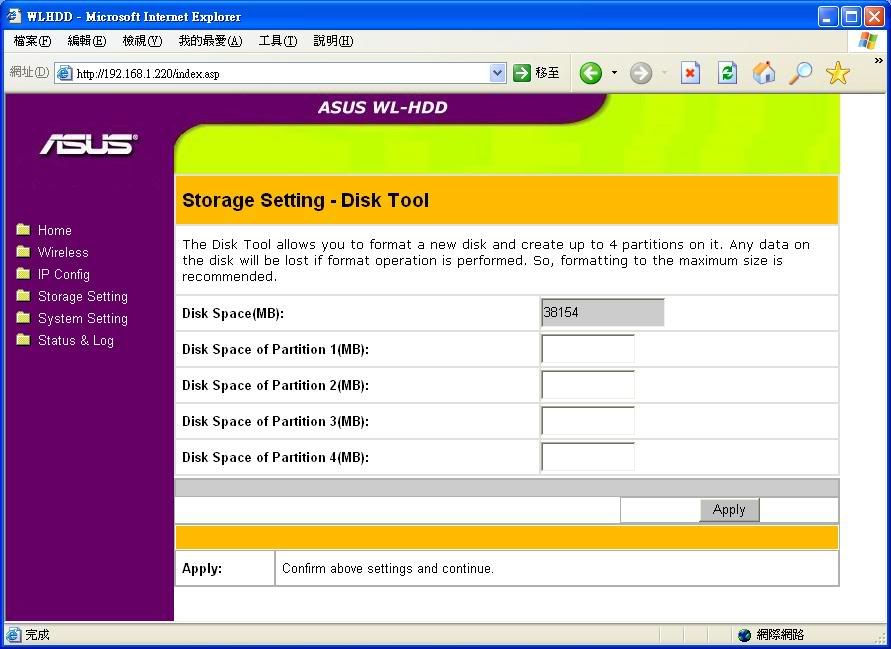The width and height of the screenshot is (891, 649).
Task: Click the IP Config folder icon
Action: coord(23,273)
